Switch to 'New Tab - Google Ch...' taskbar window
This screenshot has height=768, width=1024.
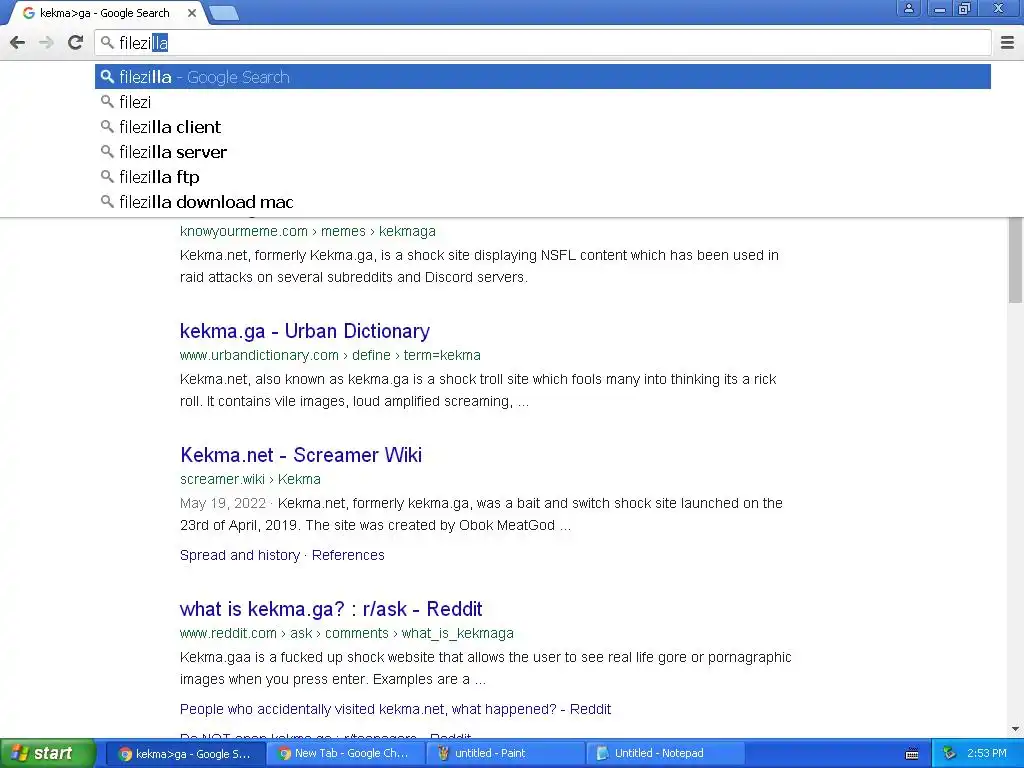tap(344, 754)
